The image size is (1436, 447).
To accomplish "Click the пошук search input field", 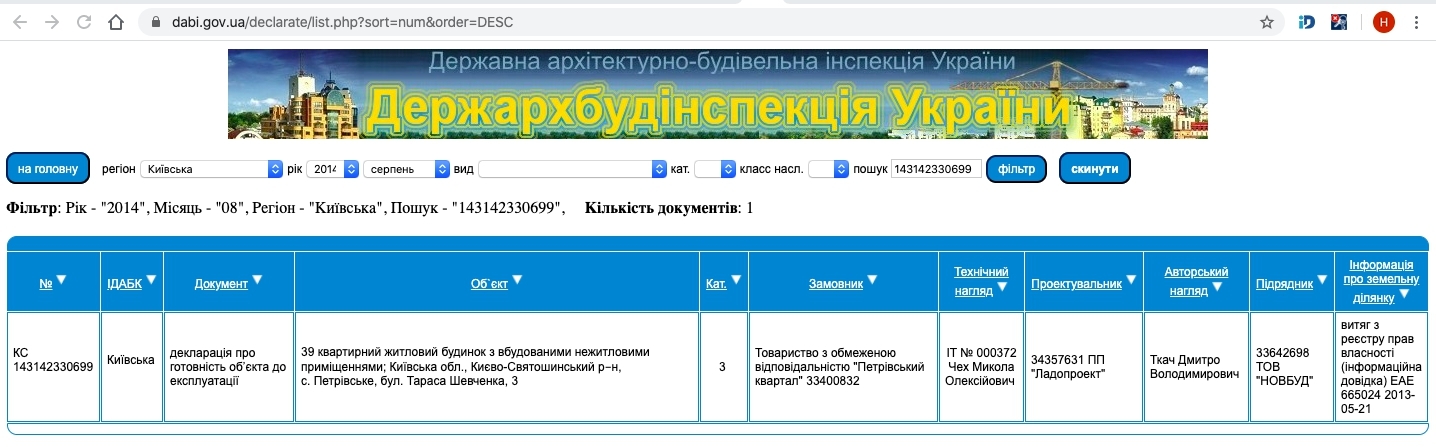I will pos(936,169).
